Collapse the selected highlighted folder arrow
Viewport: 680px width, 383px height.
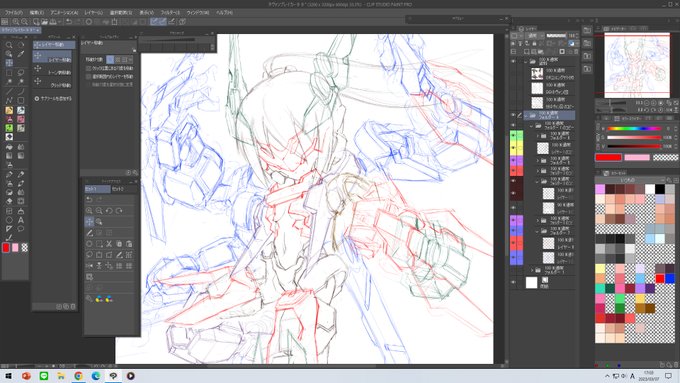coord(526,115)
